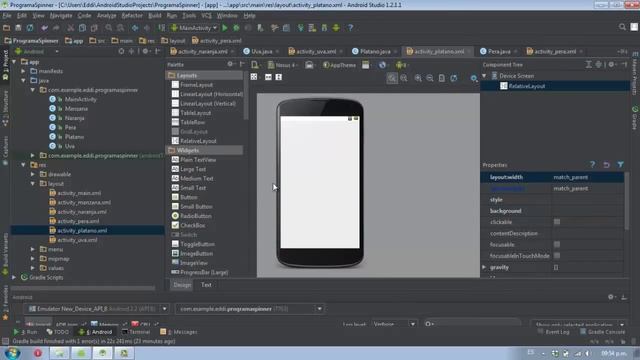Expand the drawable folder
This screenshot has height=360, width=640.
(x=33, y=174)
